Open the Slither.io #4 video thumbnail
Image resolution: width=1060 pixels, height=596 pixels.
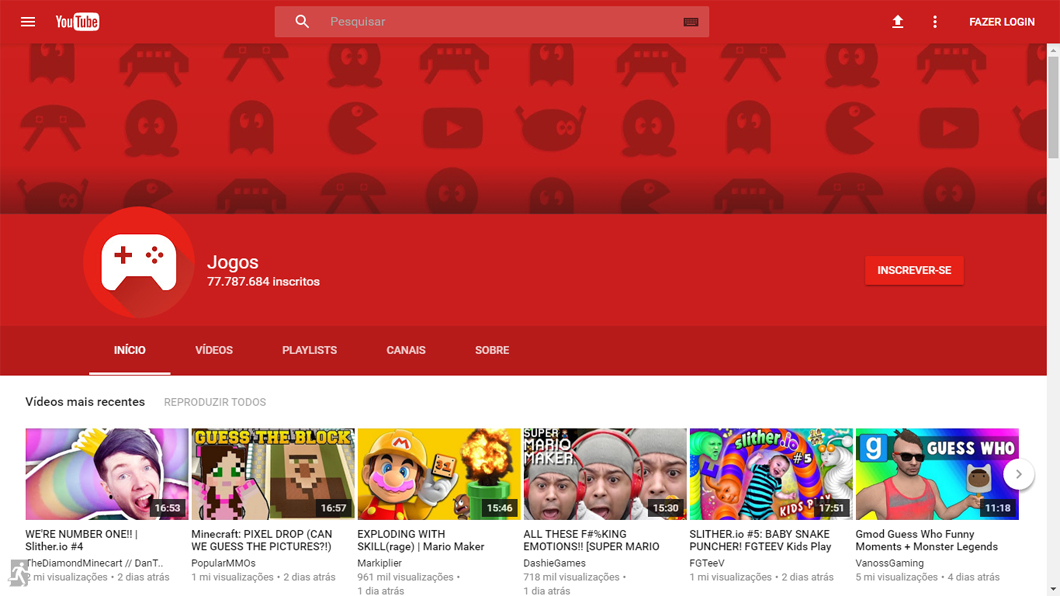(107, 474)
